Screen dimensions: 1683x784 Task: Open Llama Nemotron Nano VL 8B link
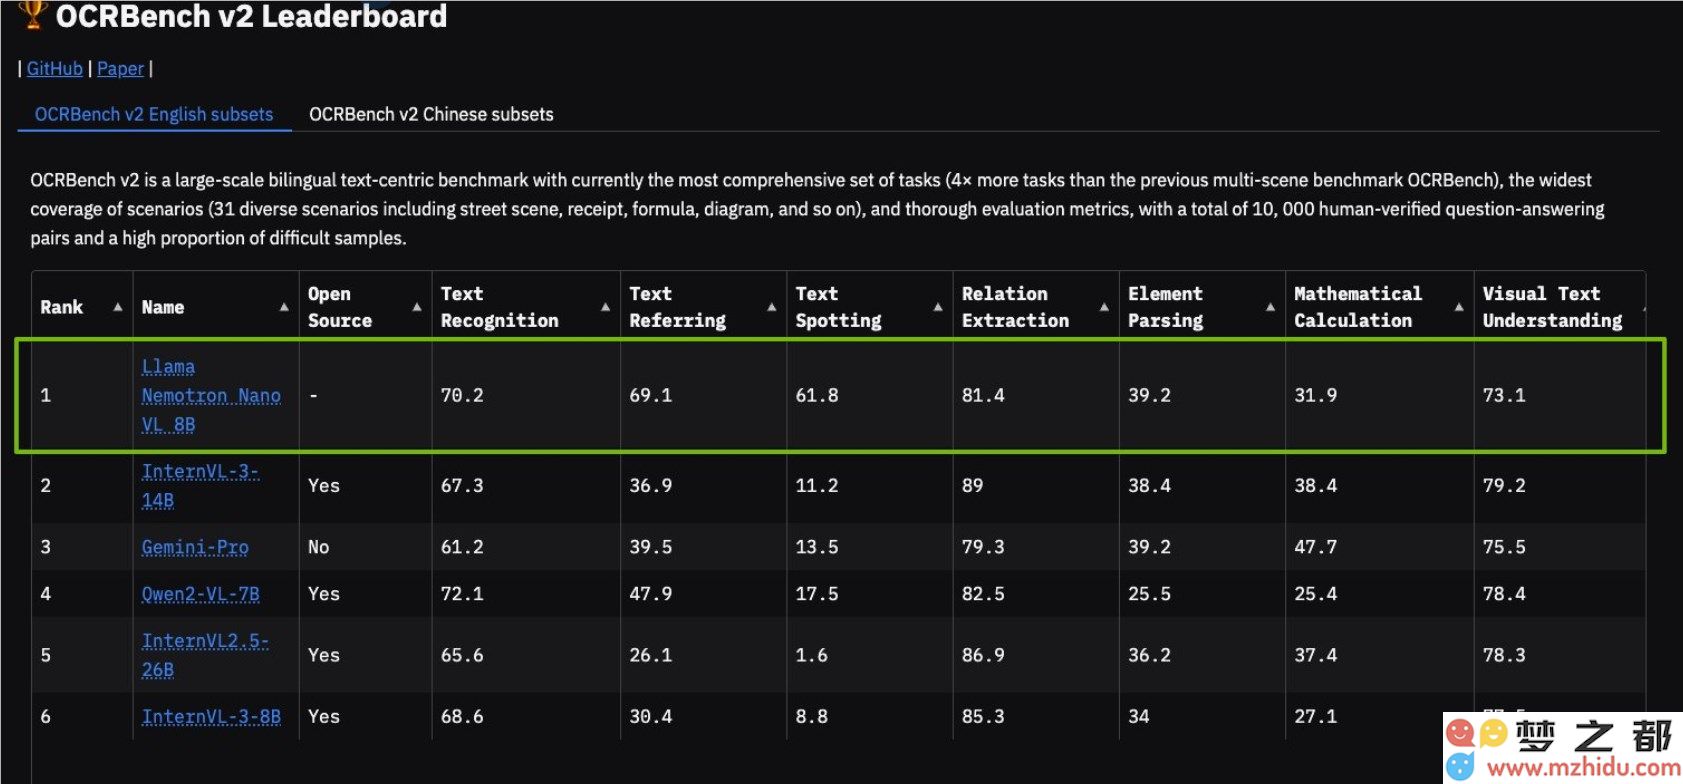tap(211, 396)
